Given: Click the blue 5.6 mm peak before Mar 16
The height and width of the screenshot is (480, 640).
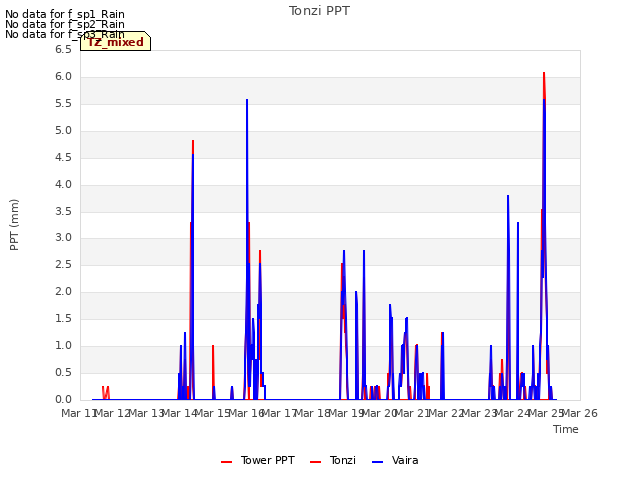Looking at the screenshot, I should tap(247, 100).
